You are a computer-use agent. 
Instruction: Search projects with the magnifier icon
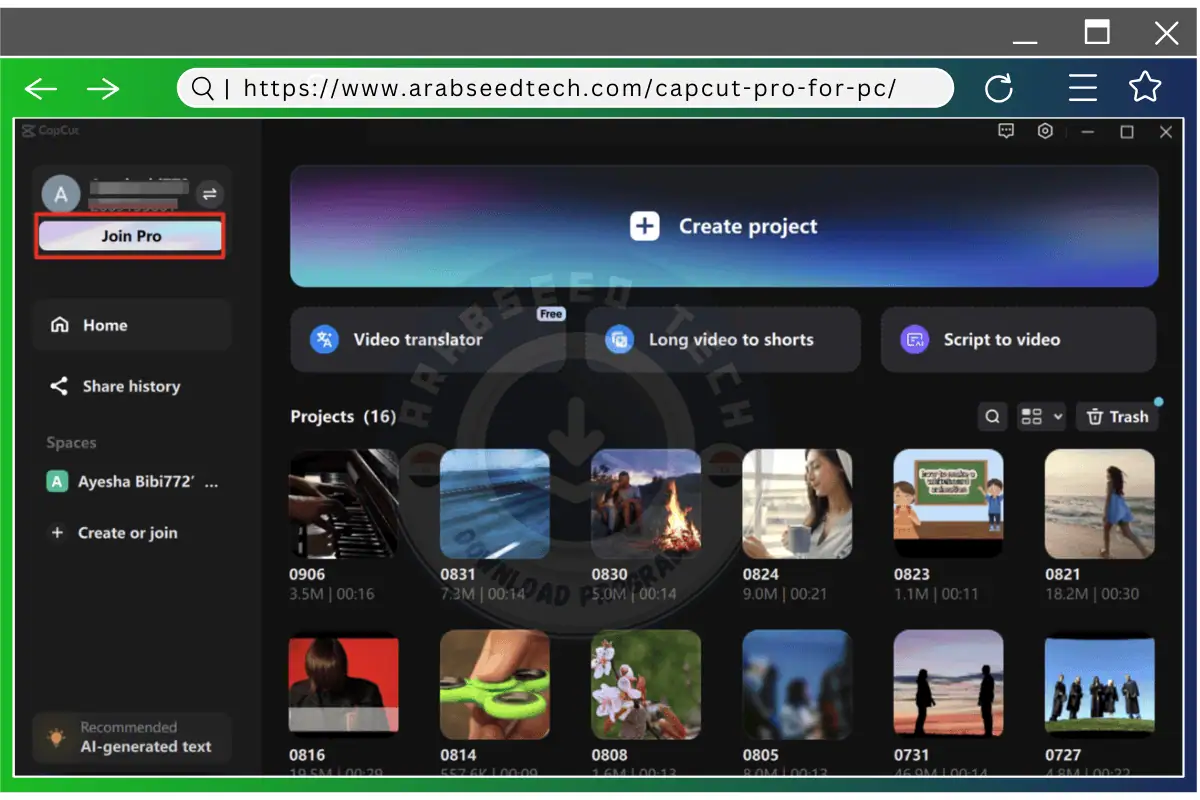[992, 417]
